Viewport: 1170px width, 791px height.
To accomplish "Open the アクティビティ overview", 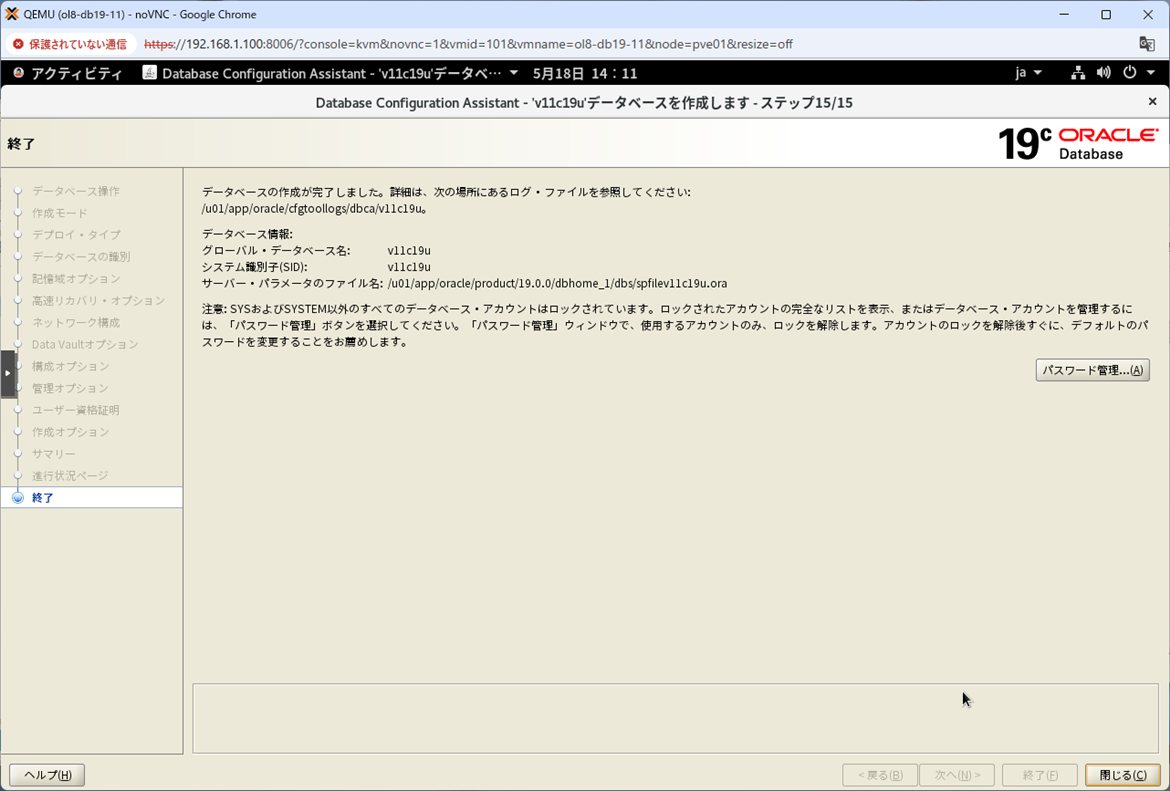I will coord(76,73).
